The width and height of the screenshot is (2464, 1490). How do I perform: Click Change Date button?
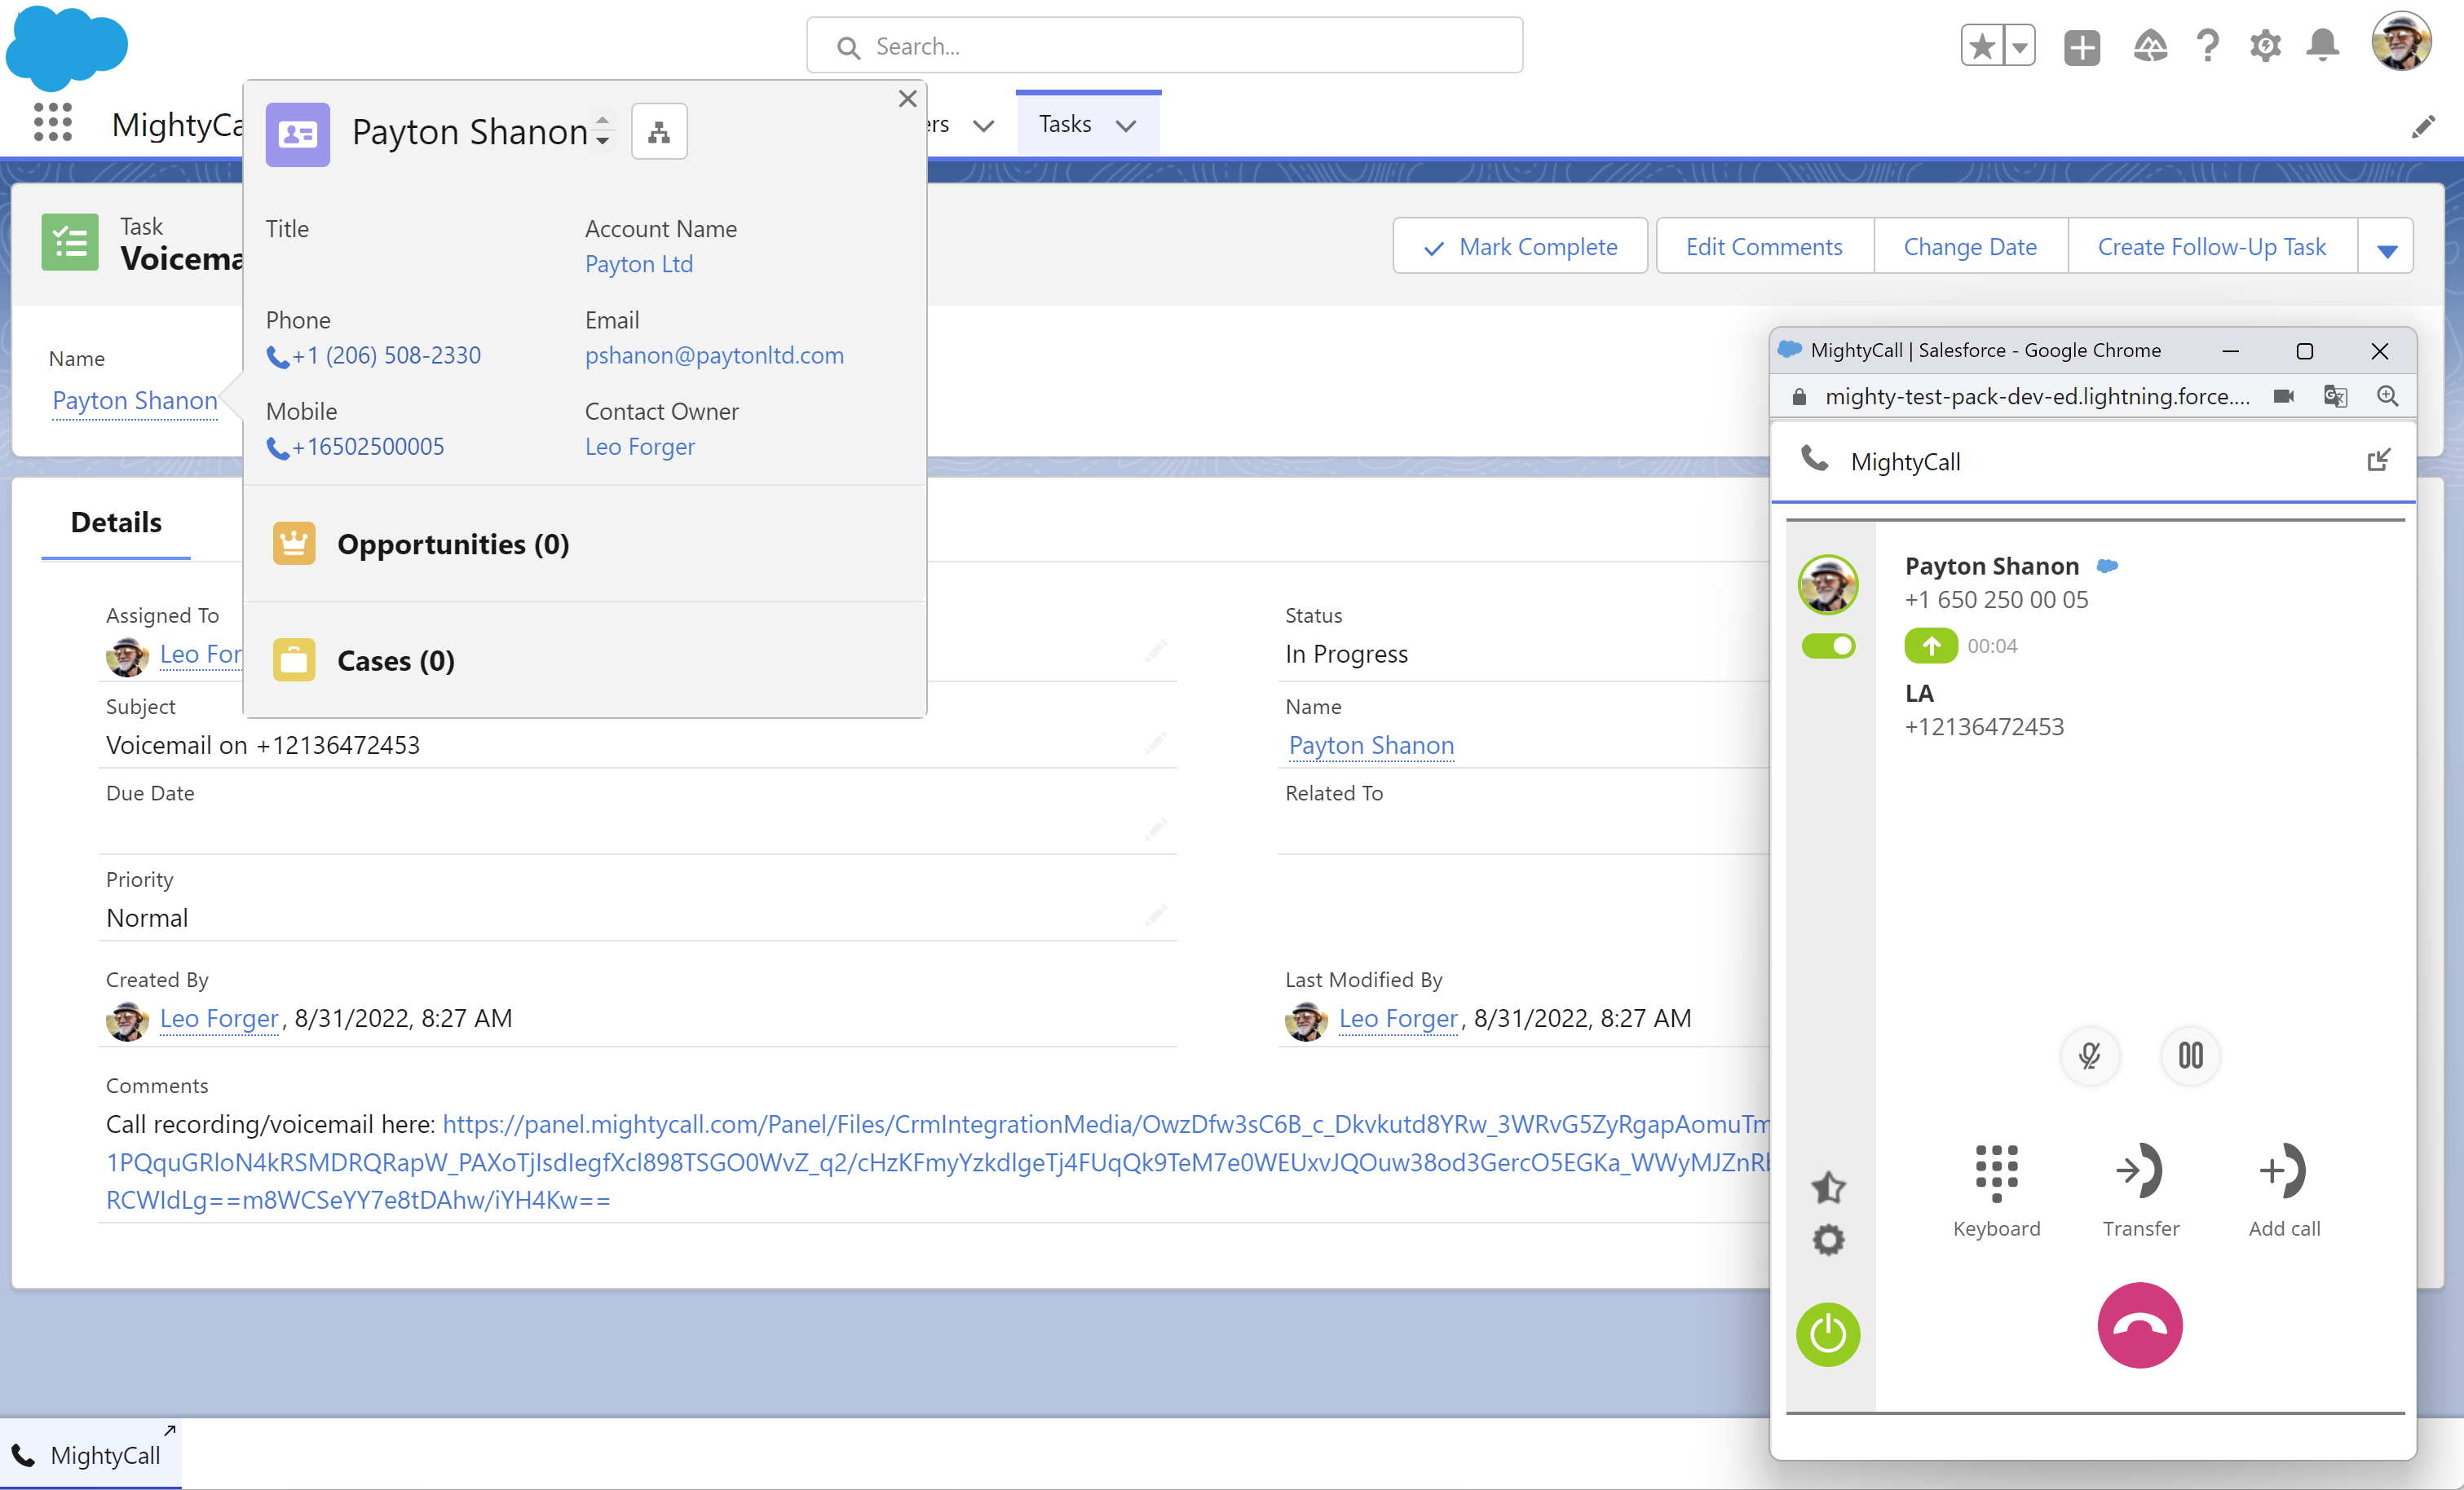pos(1970,246)
